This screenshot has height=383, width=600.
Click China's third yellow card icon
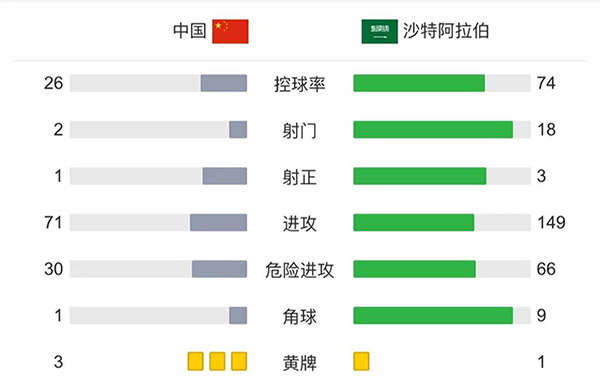(239, 362)
